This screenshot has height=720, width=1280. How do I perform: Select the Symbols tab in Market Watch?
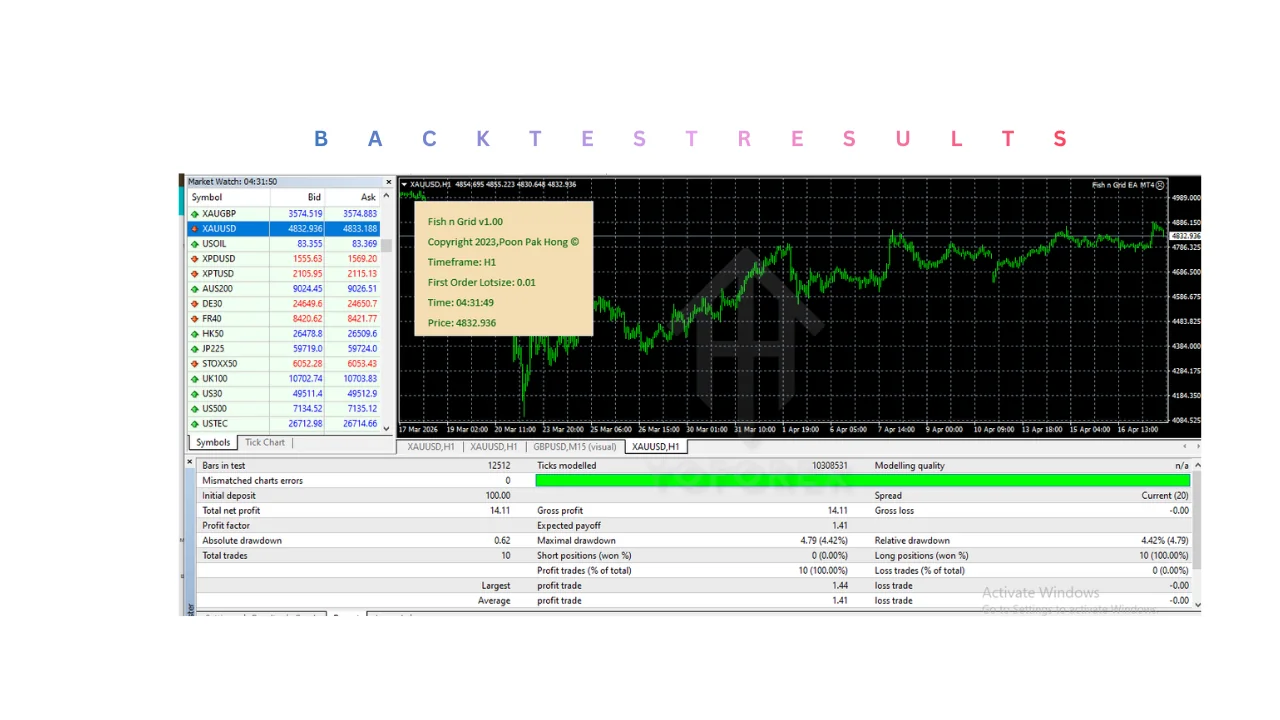coord(213,443)
